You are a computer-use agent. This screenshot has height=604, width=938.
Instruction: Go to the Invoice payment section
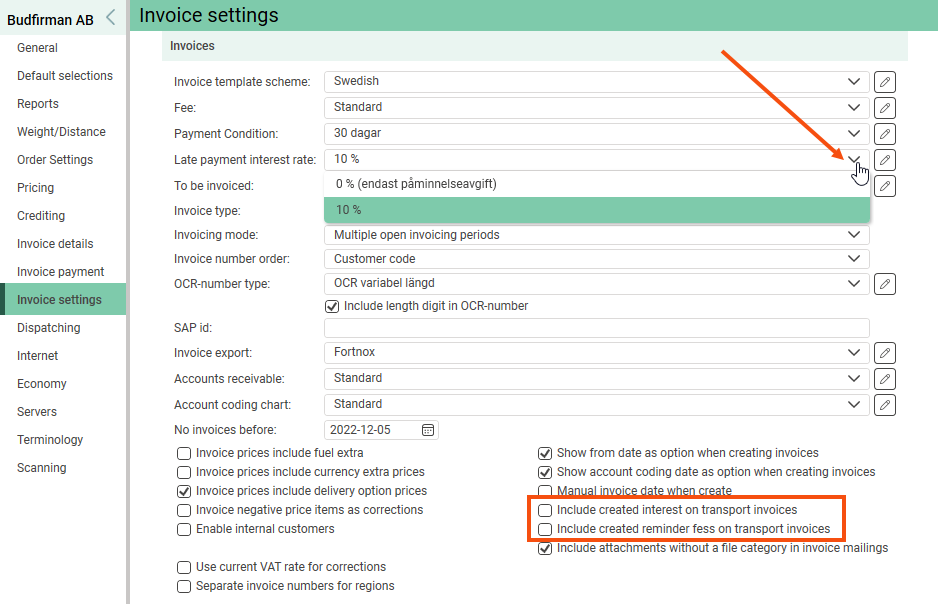tap(61, 272)
